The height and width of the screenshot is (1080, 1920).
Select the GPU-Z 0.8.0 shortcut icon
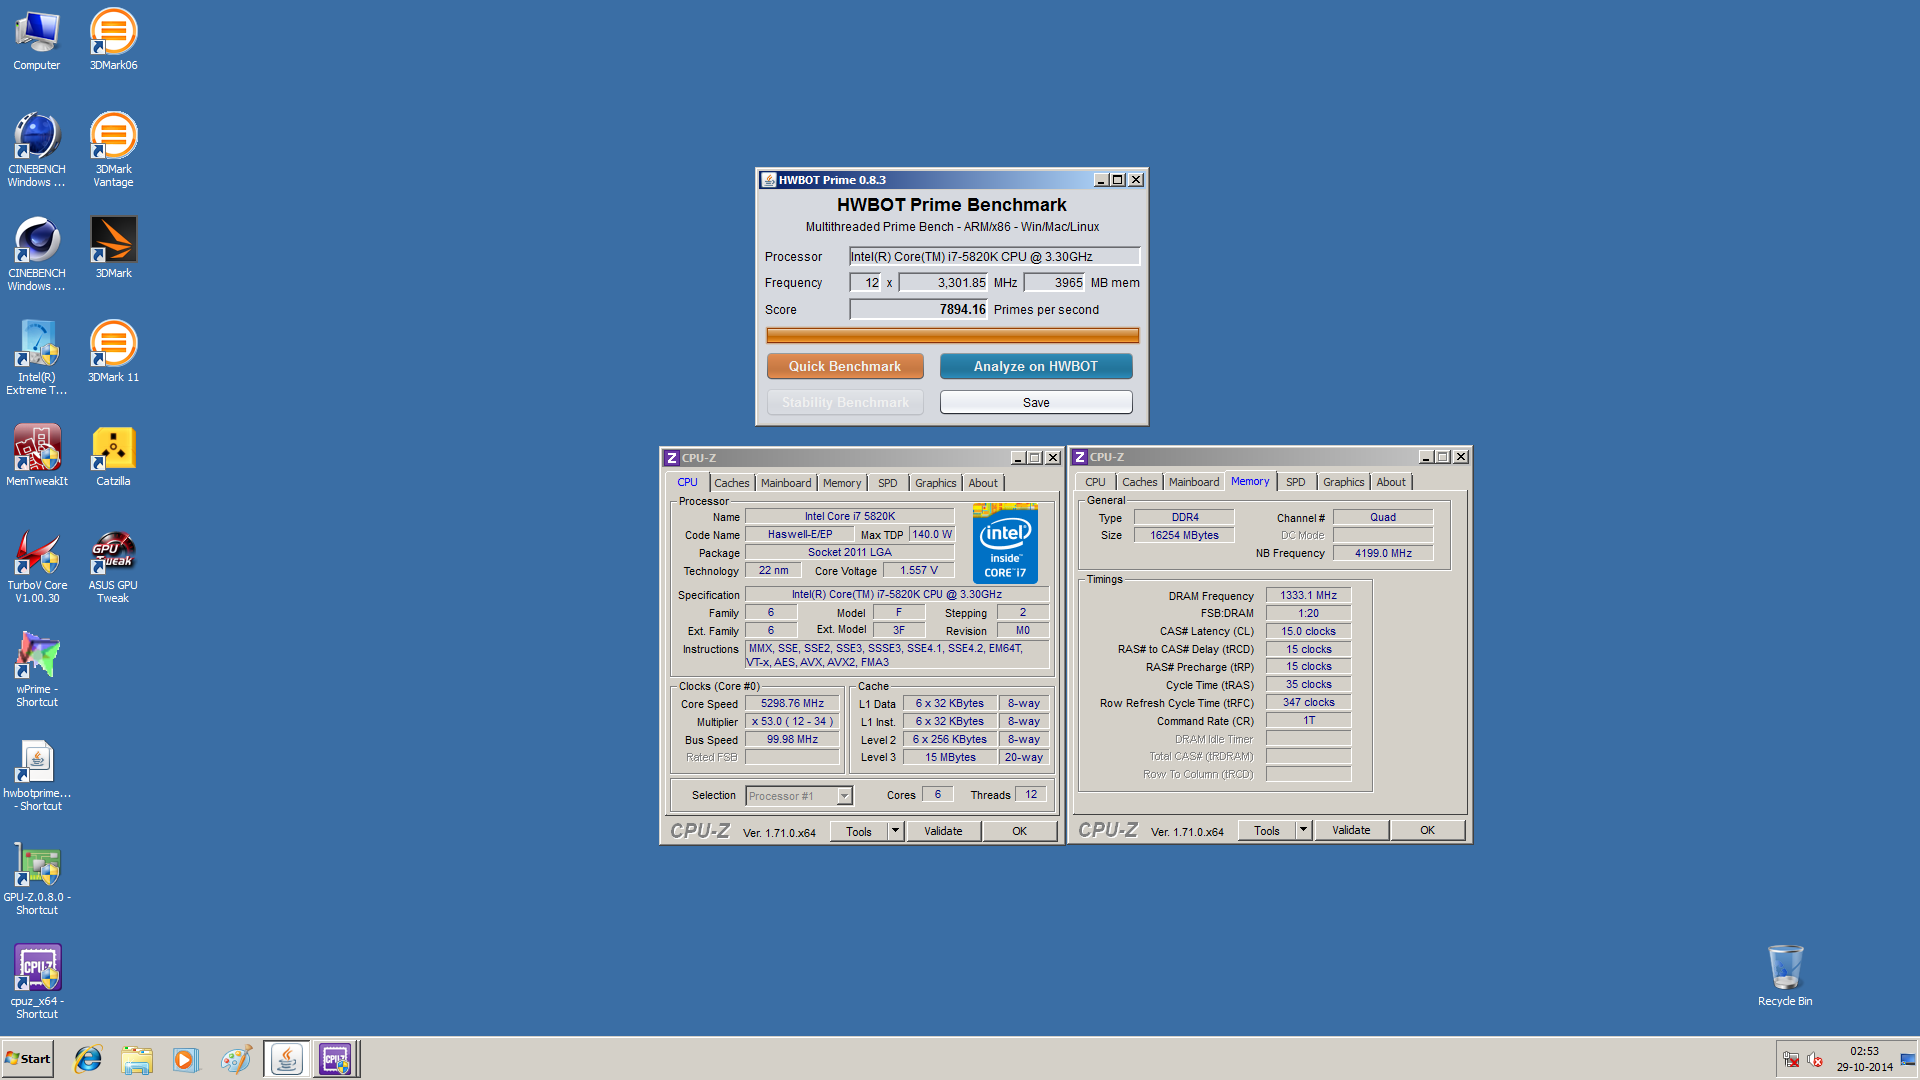click(37, 878)
